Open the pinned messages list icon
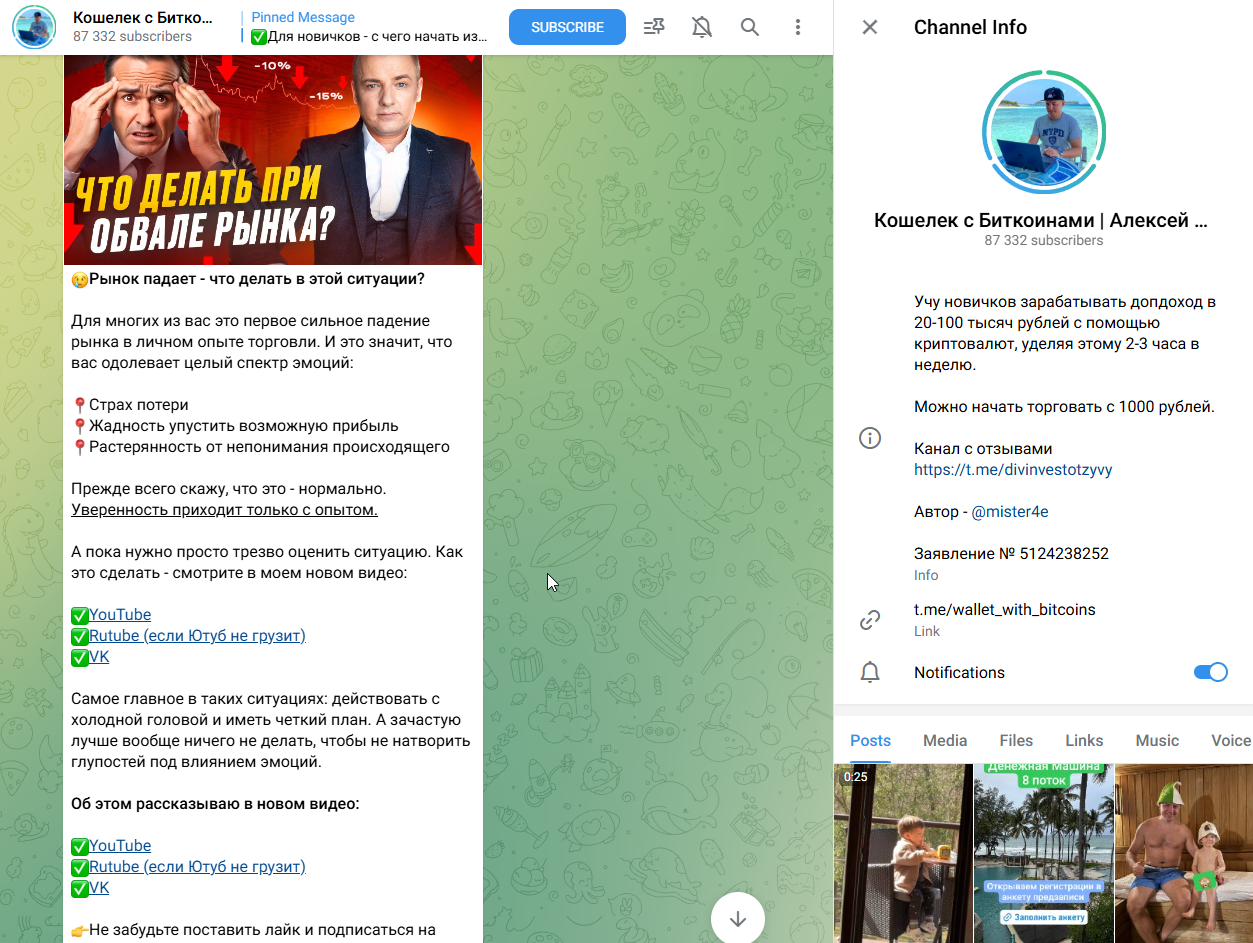This screenshot has height=943, width=1253. 654,27
